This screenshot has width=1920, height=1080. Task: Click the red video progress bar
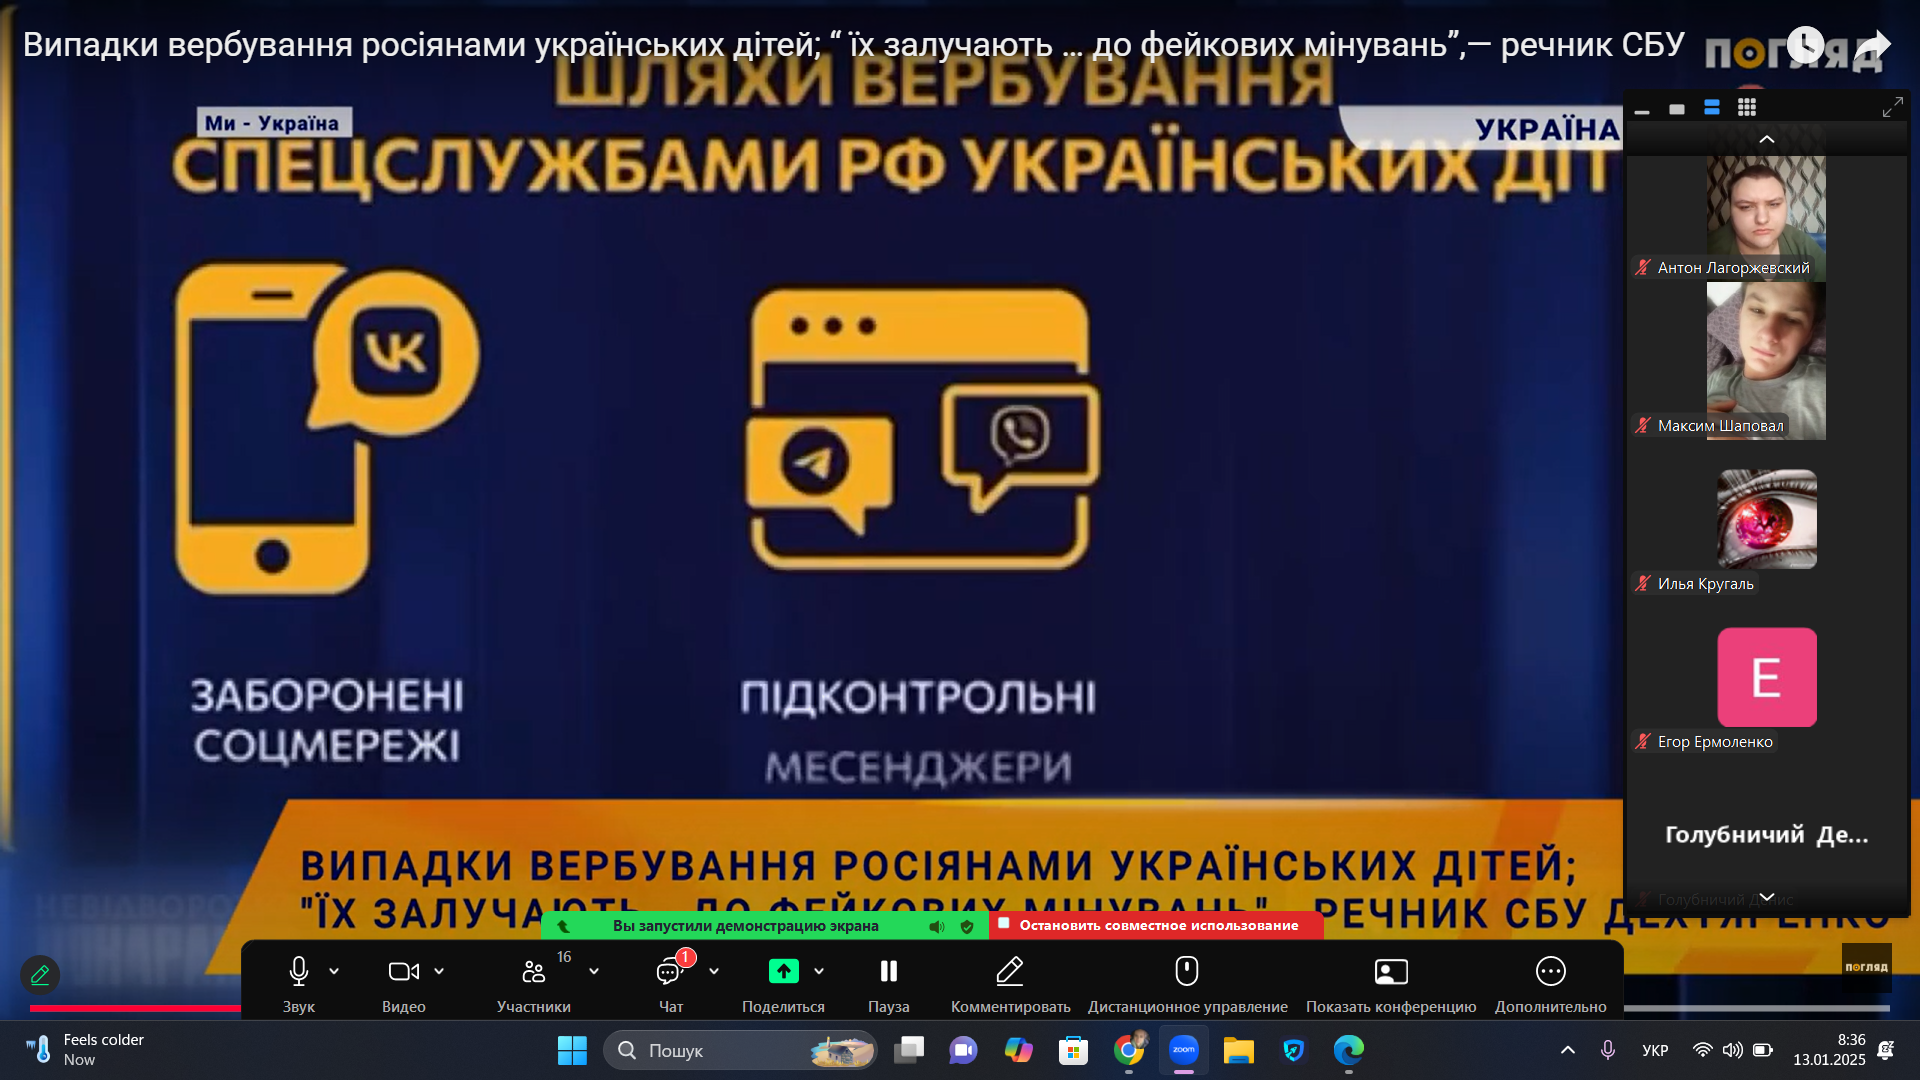point(135,1008)
